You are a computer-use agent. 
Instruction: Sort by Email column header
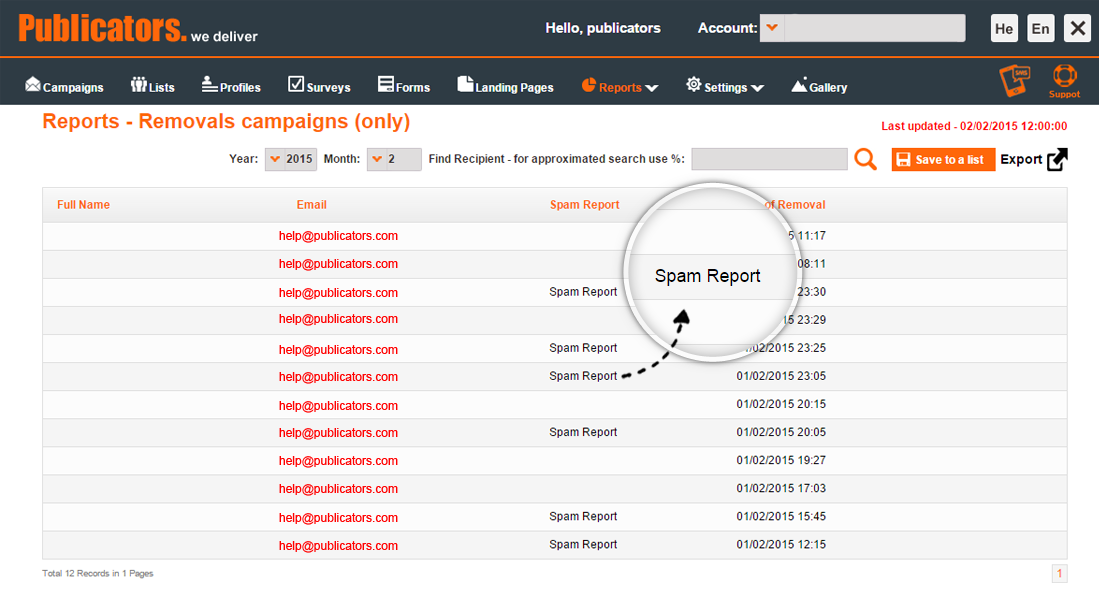coord(311,205)
